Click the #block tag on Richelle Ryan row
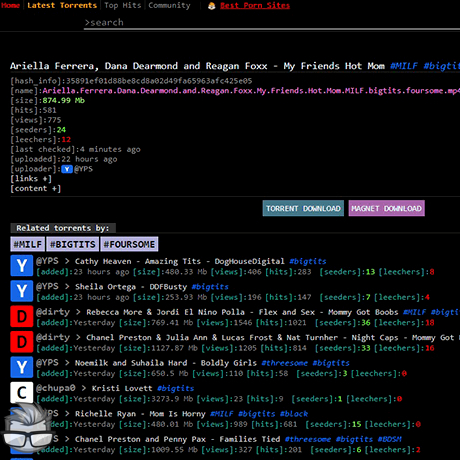The height and width of the screenshot is (460, 460). [x=294, y=414]
